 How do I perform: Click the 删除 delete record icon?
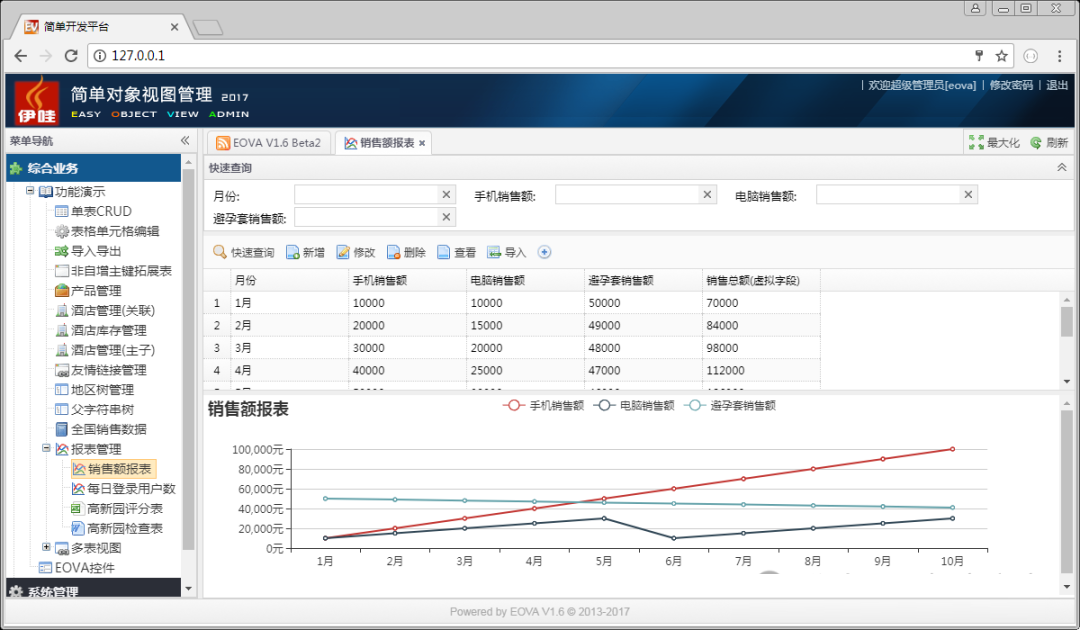(x=394, y=253)
